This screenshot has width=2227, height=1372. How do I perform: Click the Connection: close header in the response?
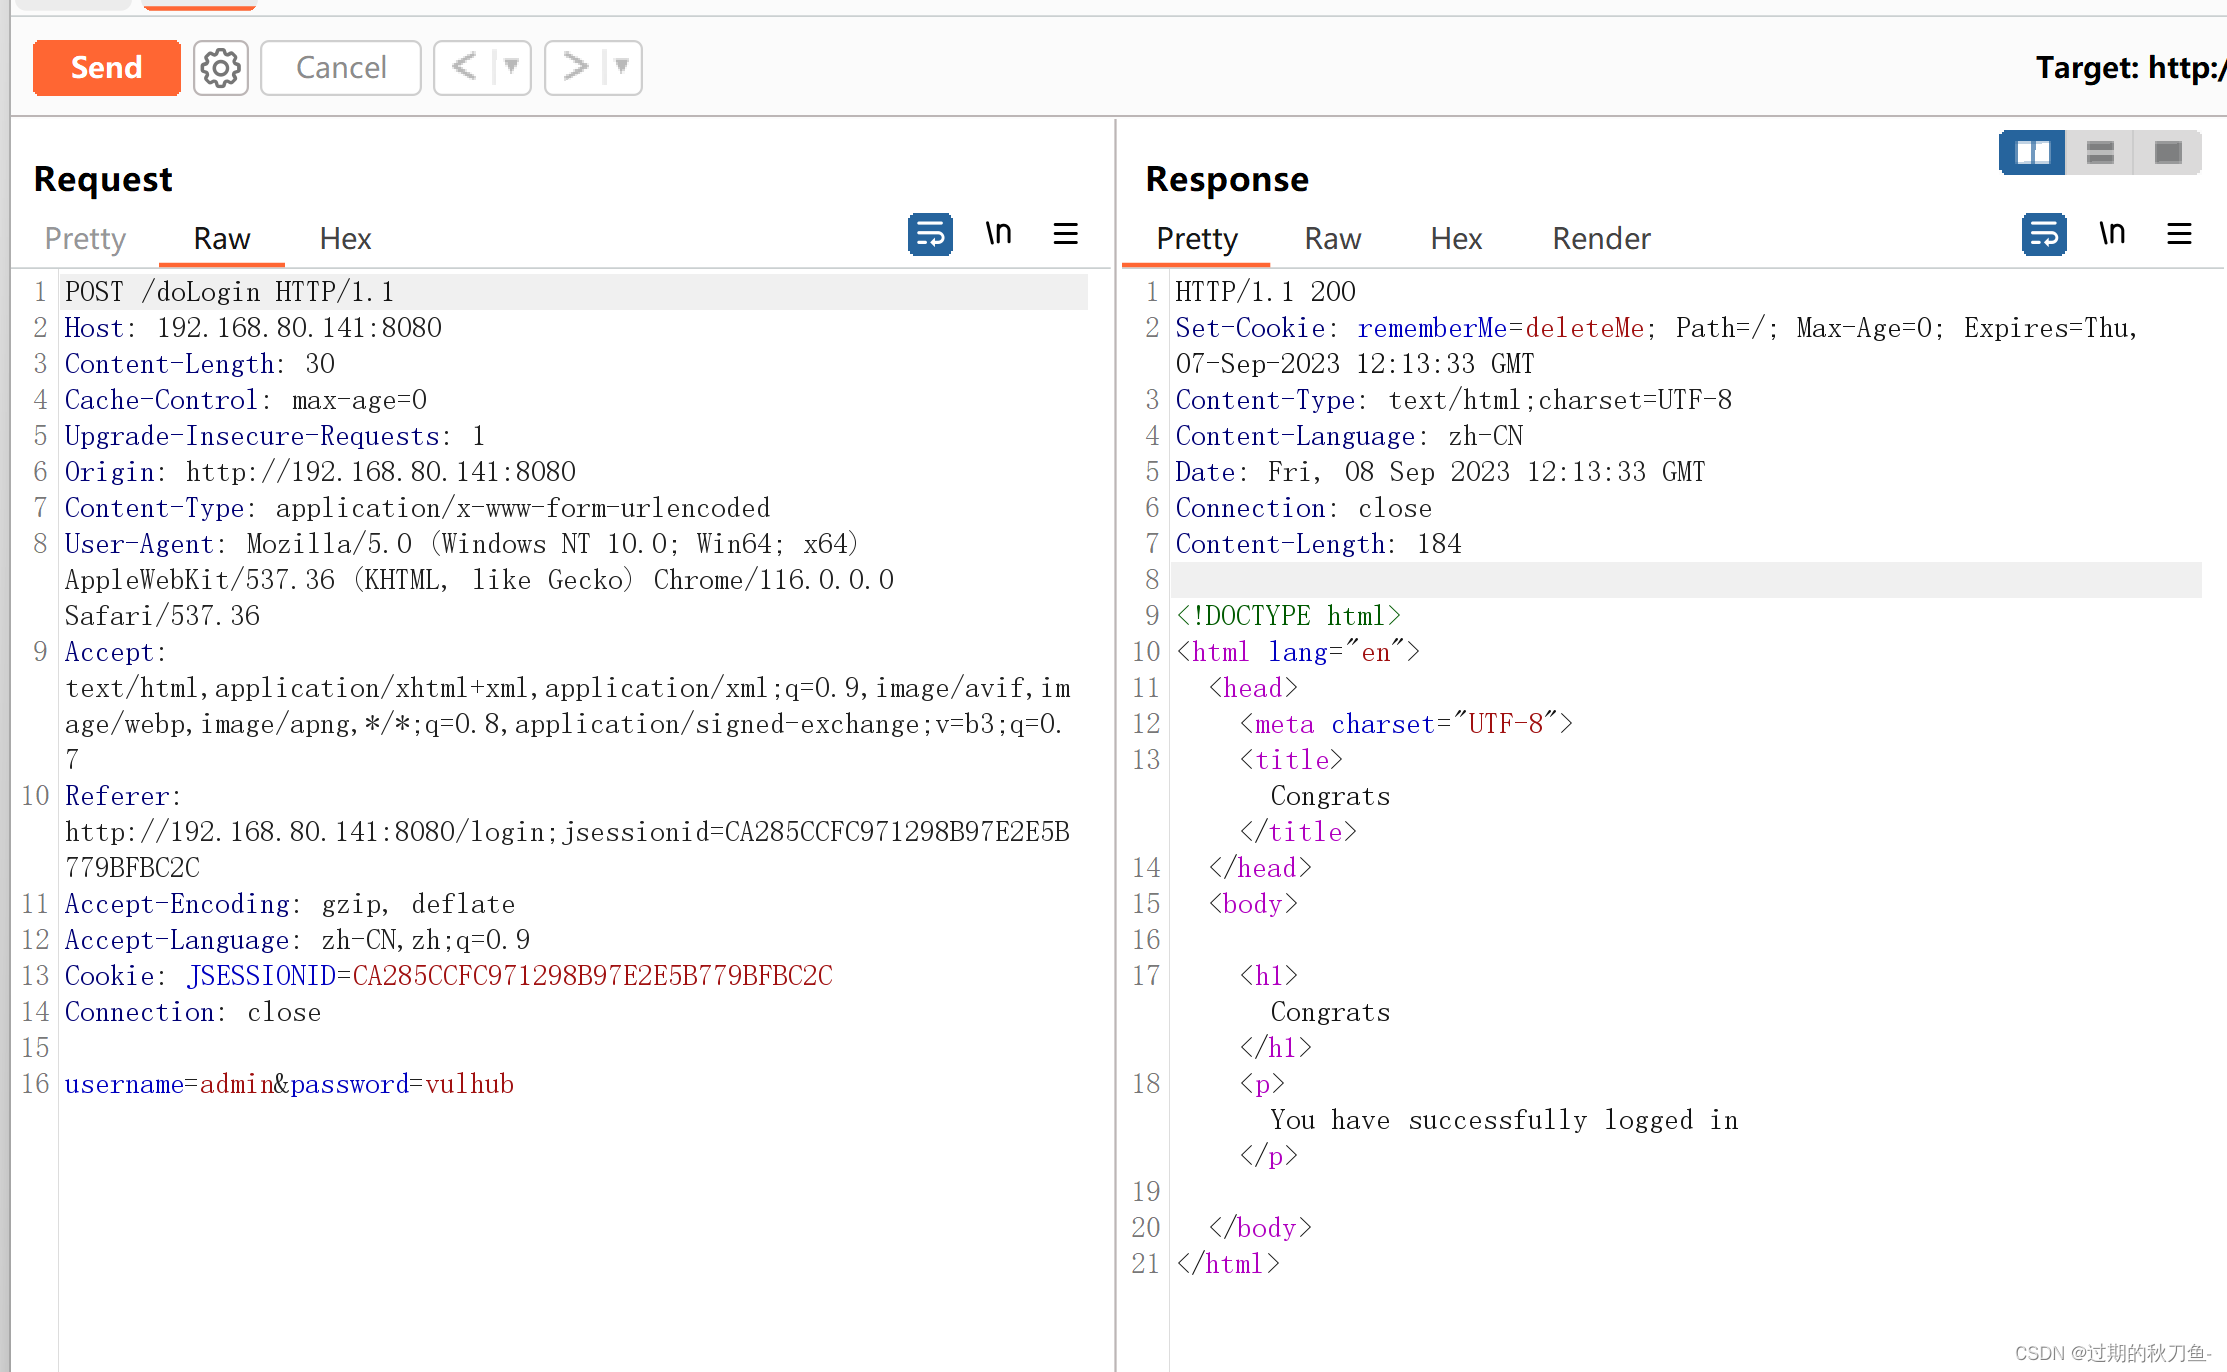coord(1303,508)
